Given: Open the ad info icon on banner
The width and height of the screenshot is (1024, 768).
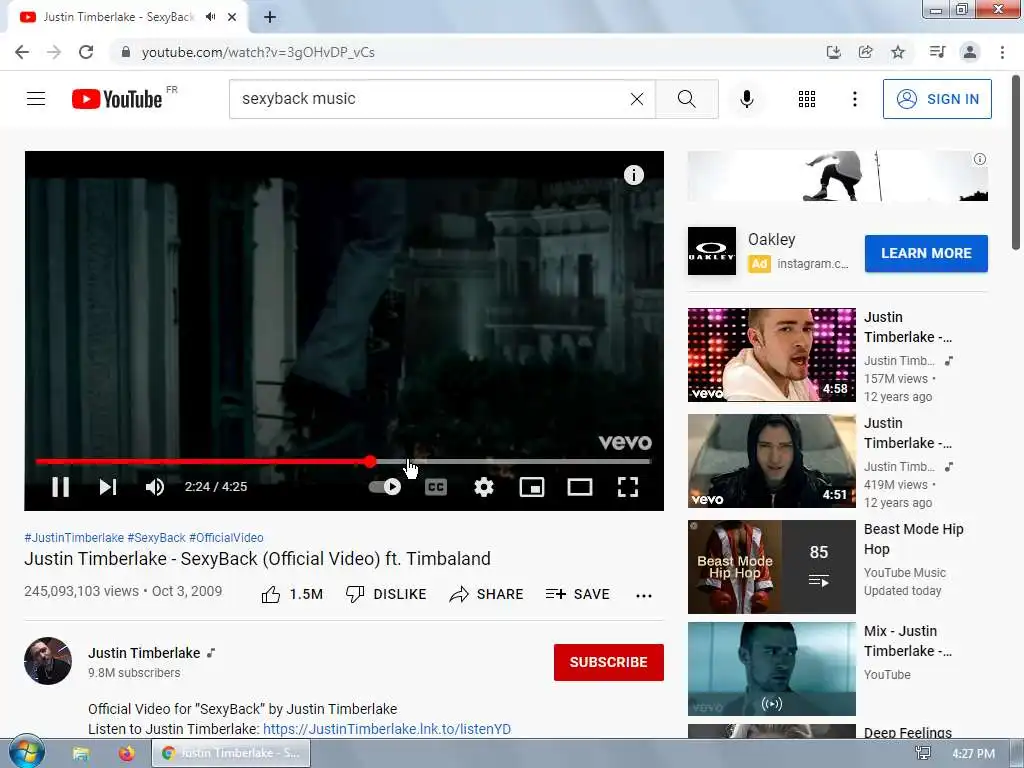Looking at the screenshot, I should (980, 159).
